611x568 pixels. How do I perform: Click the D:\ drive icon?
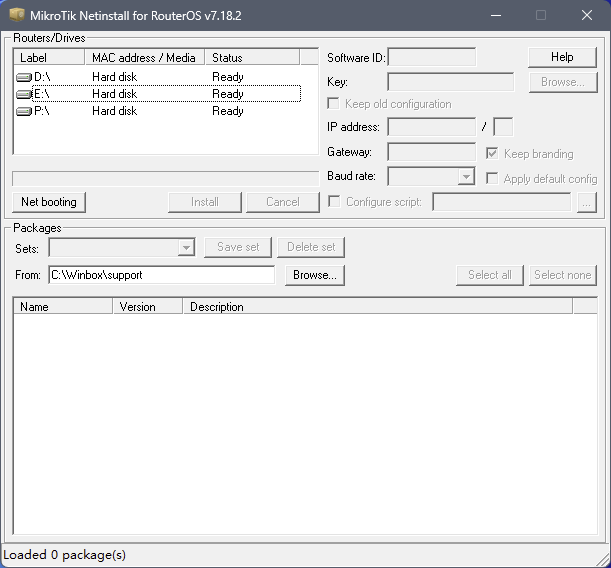[24, 77]
